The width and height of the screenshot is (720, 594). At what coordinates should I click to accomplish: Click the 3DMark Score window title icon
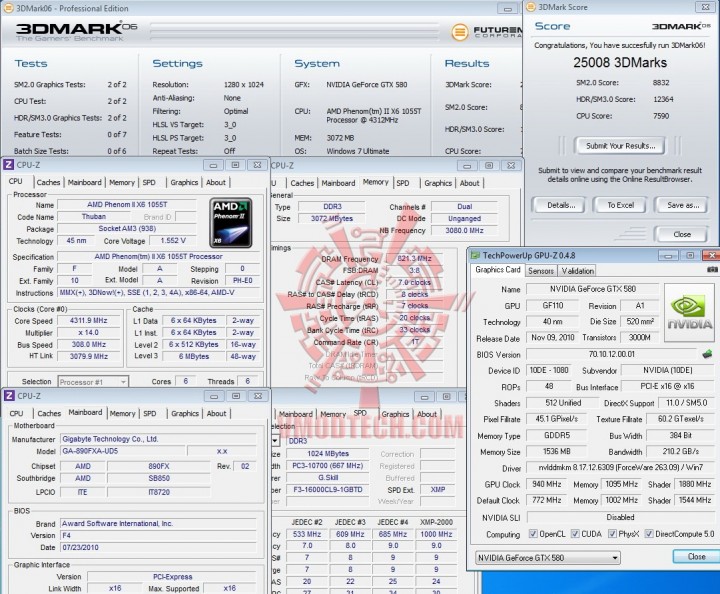coord(531,7)
